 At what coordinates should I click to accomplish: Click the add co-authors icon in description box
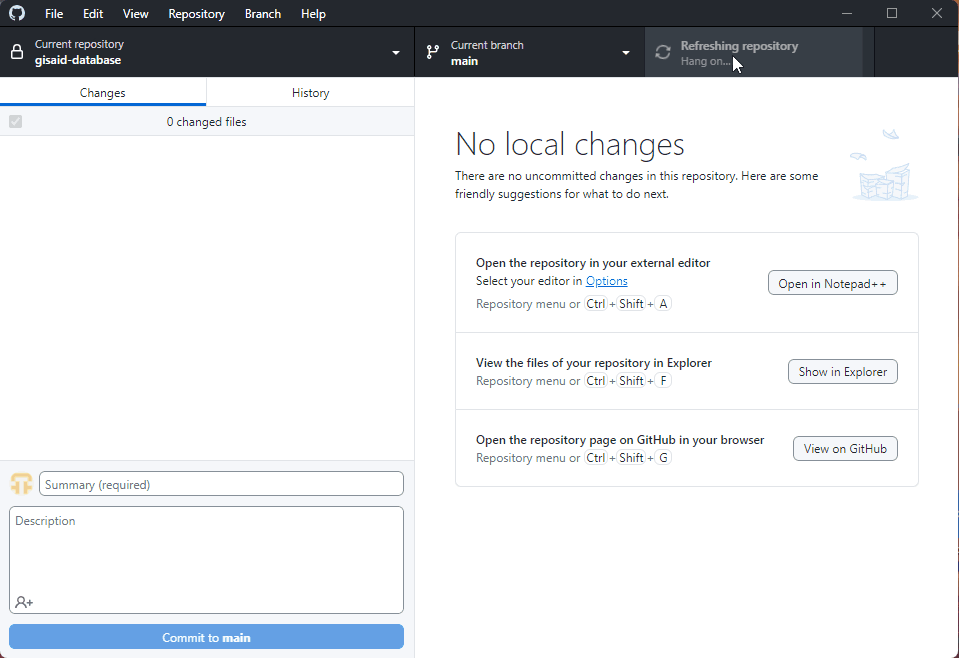pos(22,601)
